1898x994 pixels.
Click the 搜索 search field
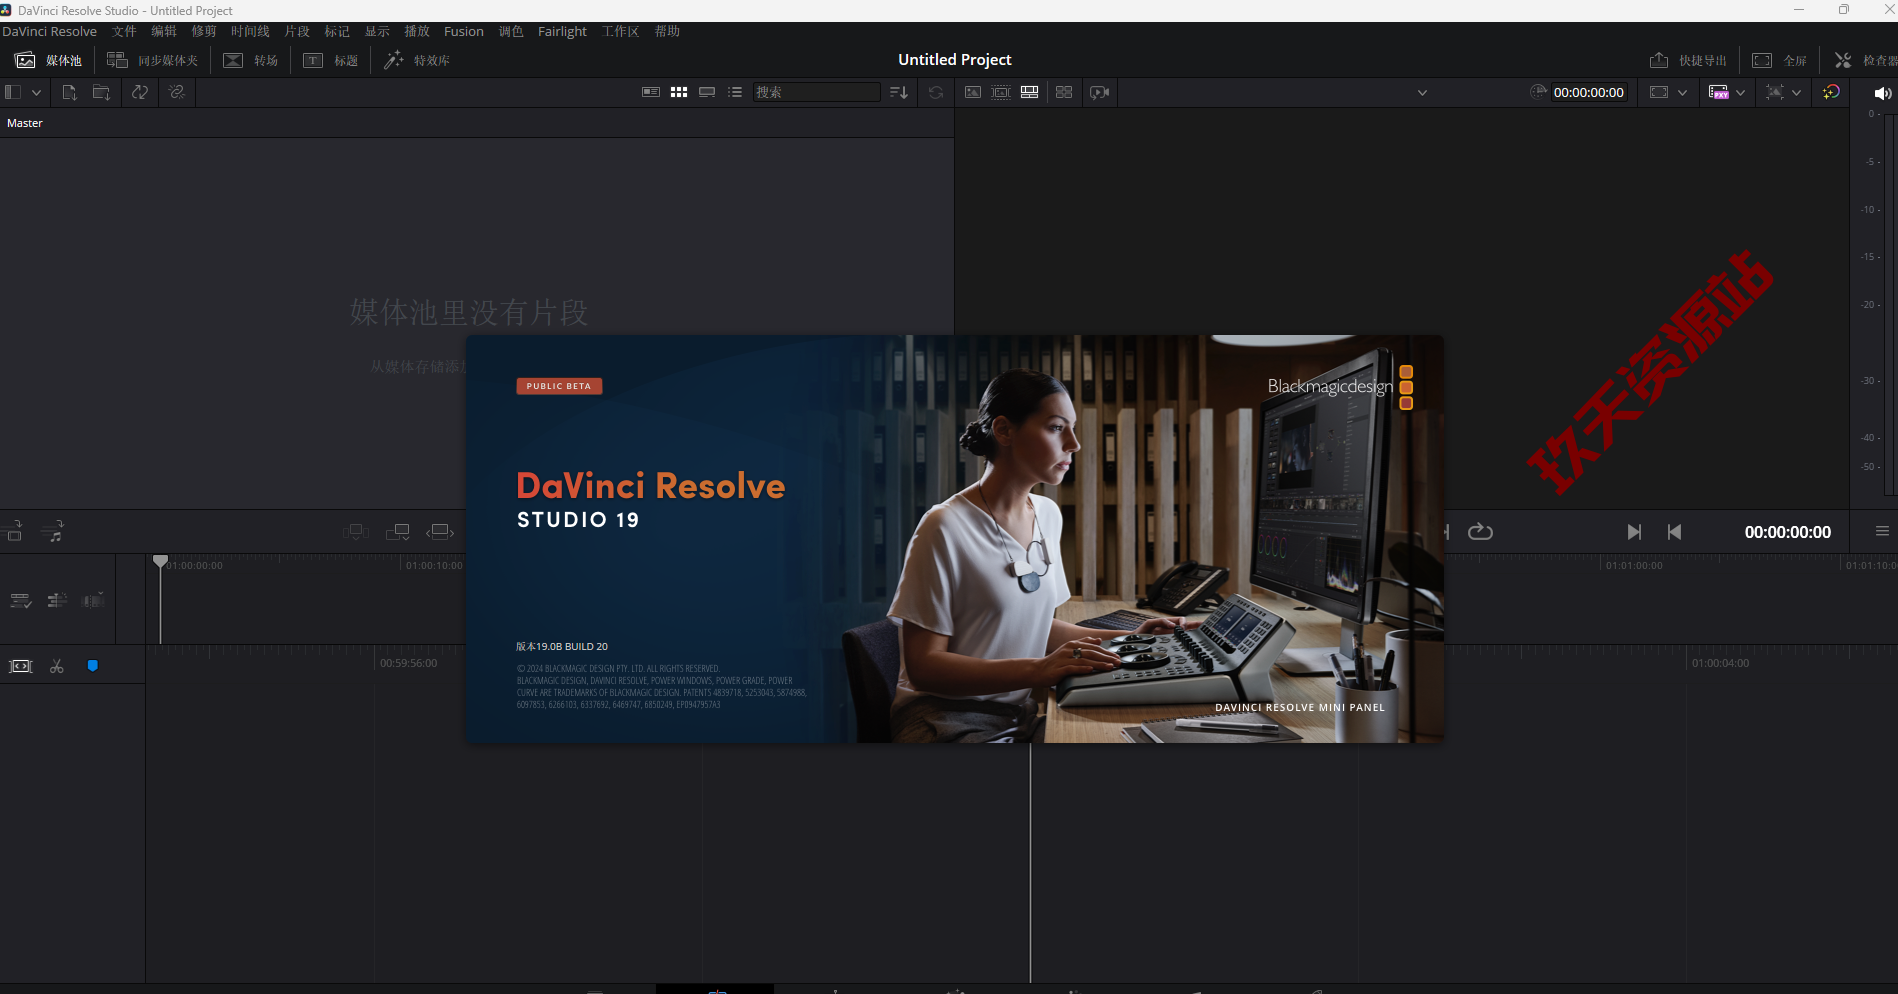[x=816, y=92]
